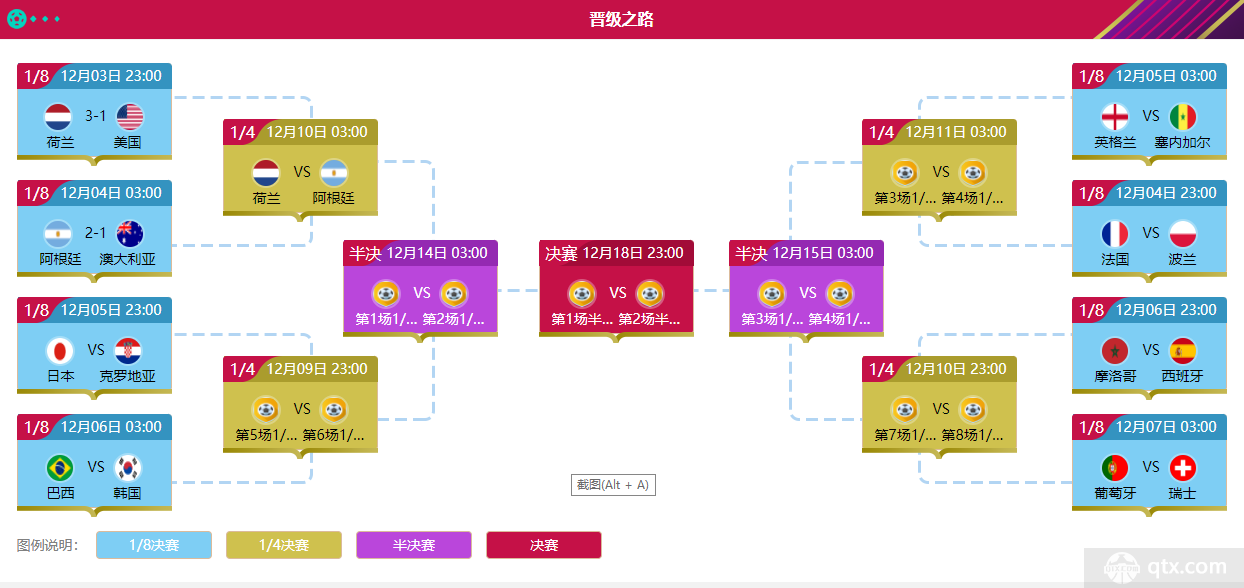The height and width of the screenshot is (588, 1244).
Task: Click the England flag icon
Action: click(1115, 116)
